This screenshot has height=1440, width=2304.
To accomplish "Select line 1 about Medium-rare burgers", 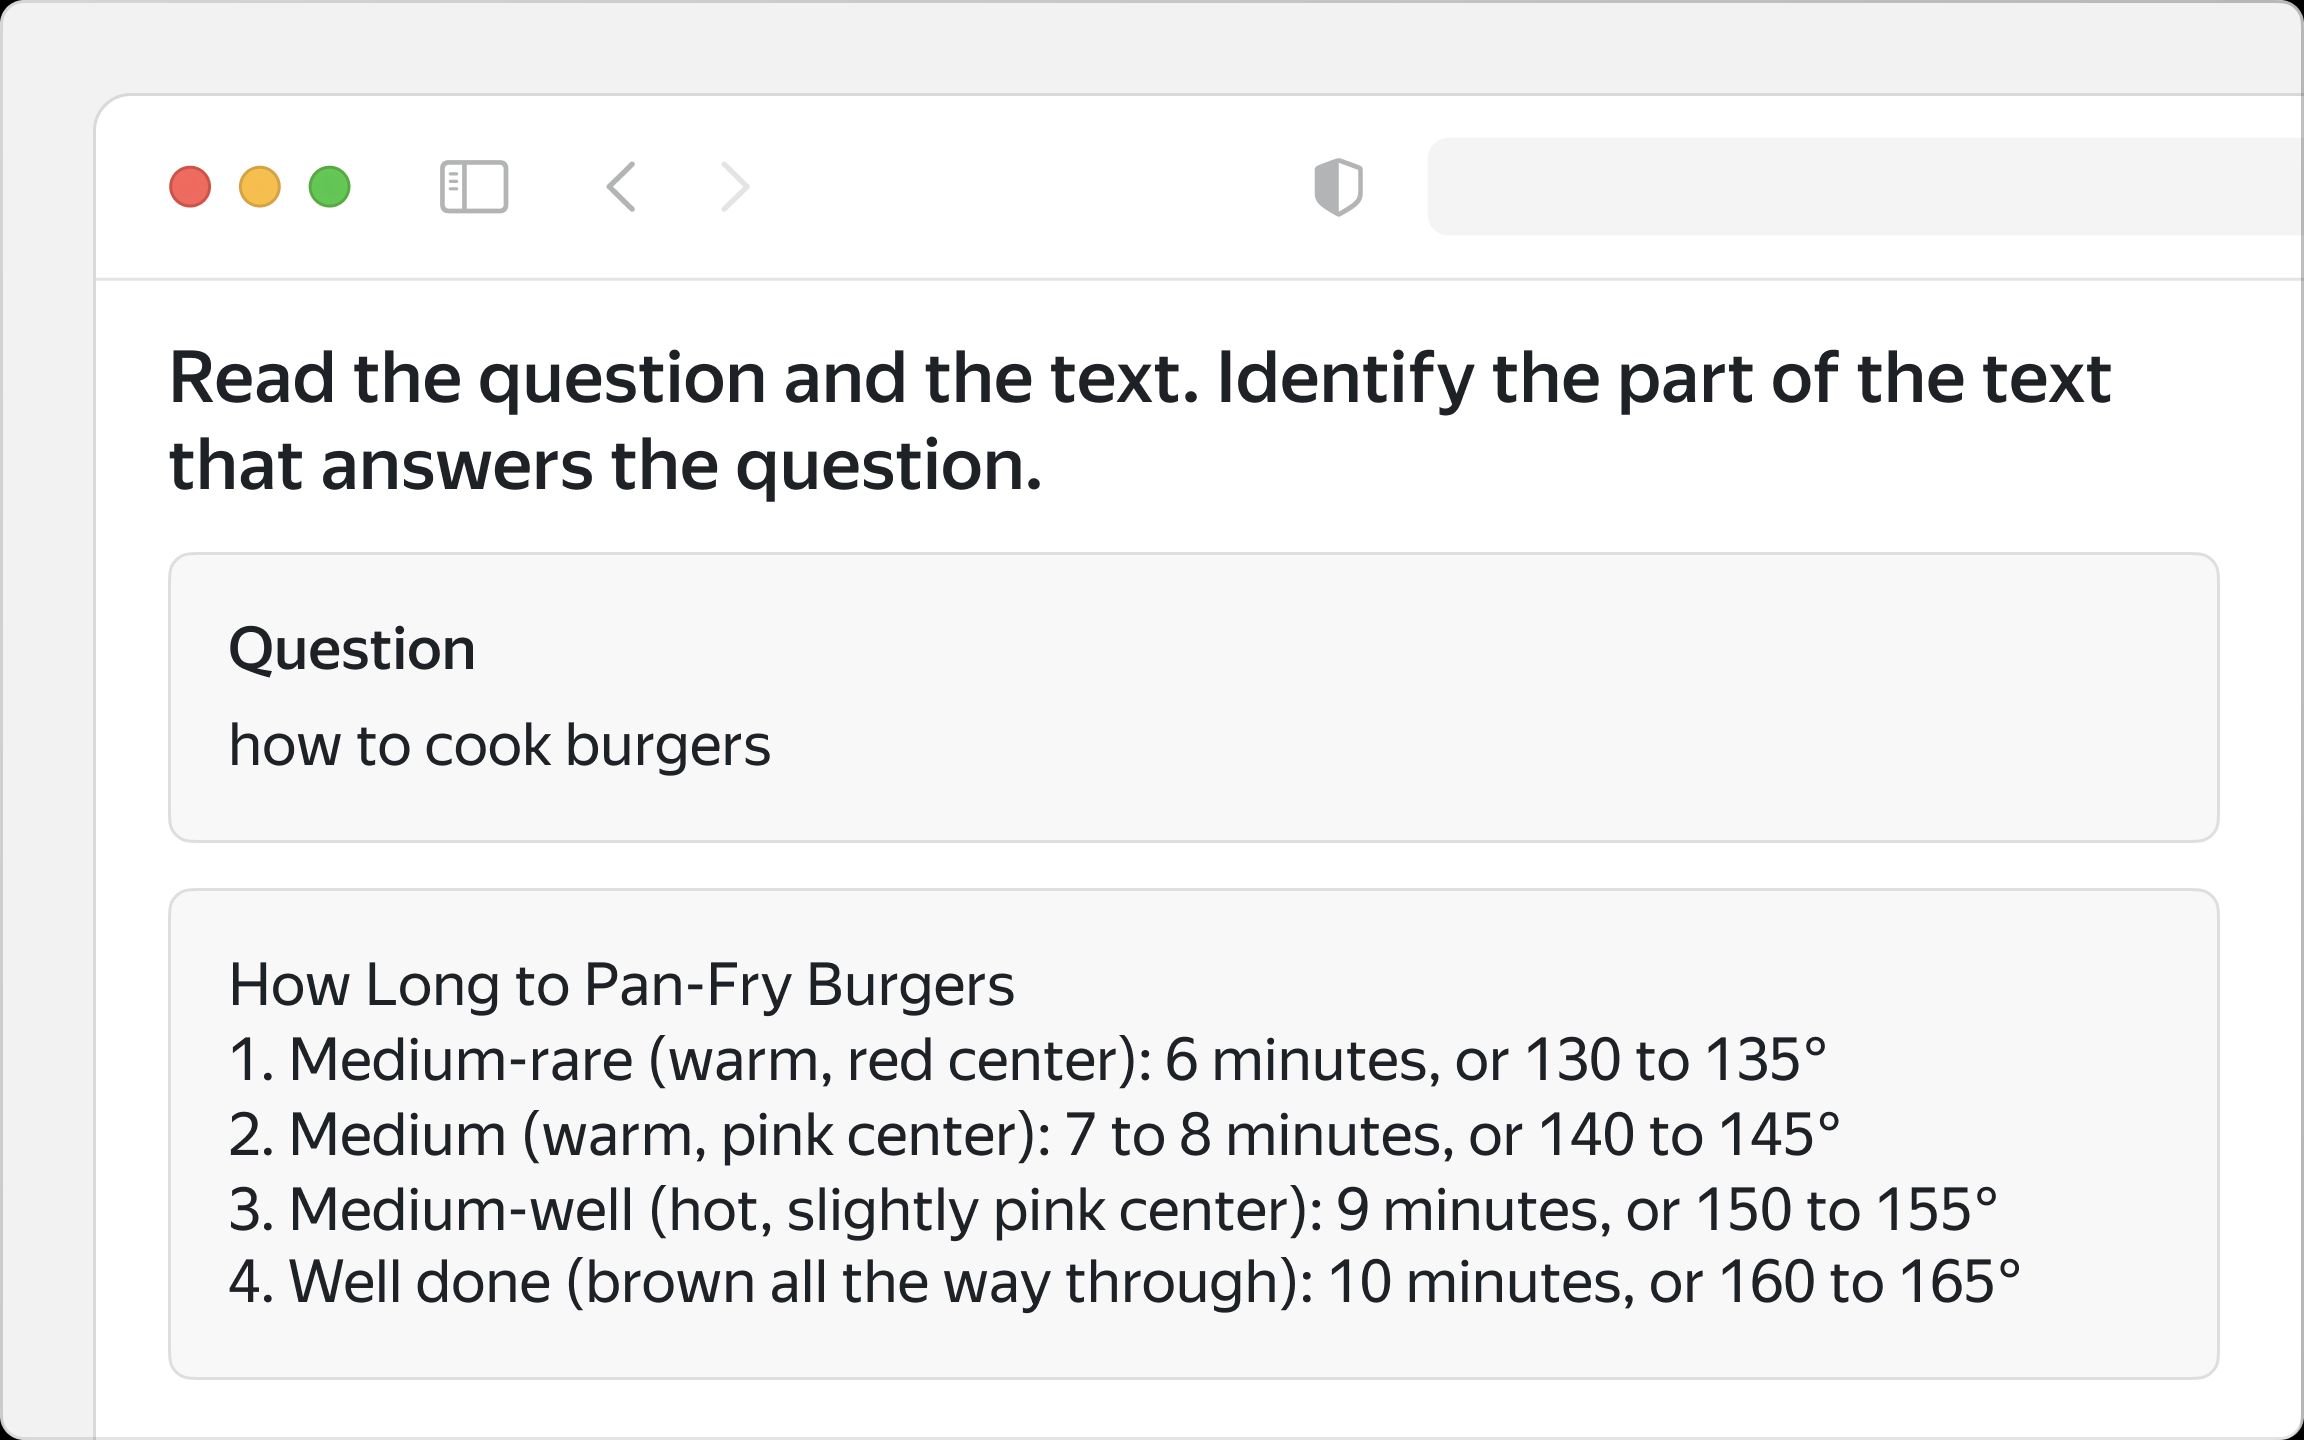I will click(1030, 1060).
